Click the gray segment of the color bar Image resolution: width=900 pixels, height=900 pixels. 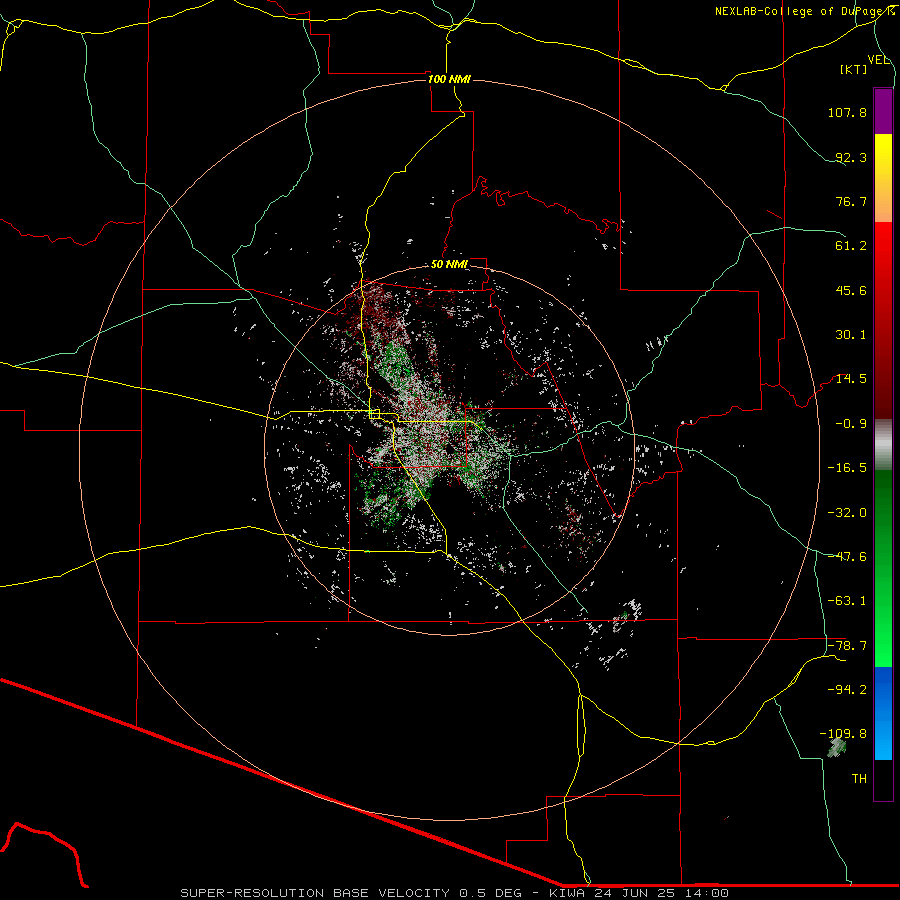coord(883,445)
